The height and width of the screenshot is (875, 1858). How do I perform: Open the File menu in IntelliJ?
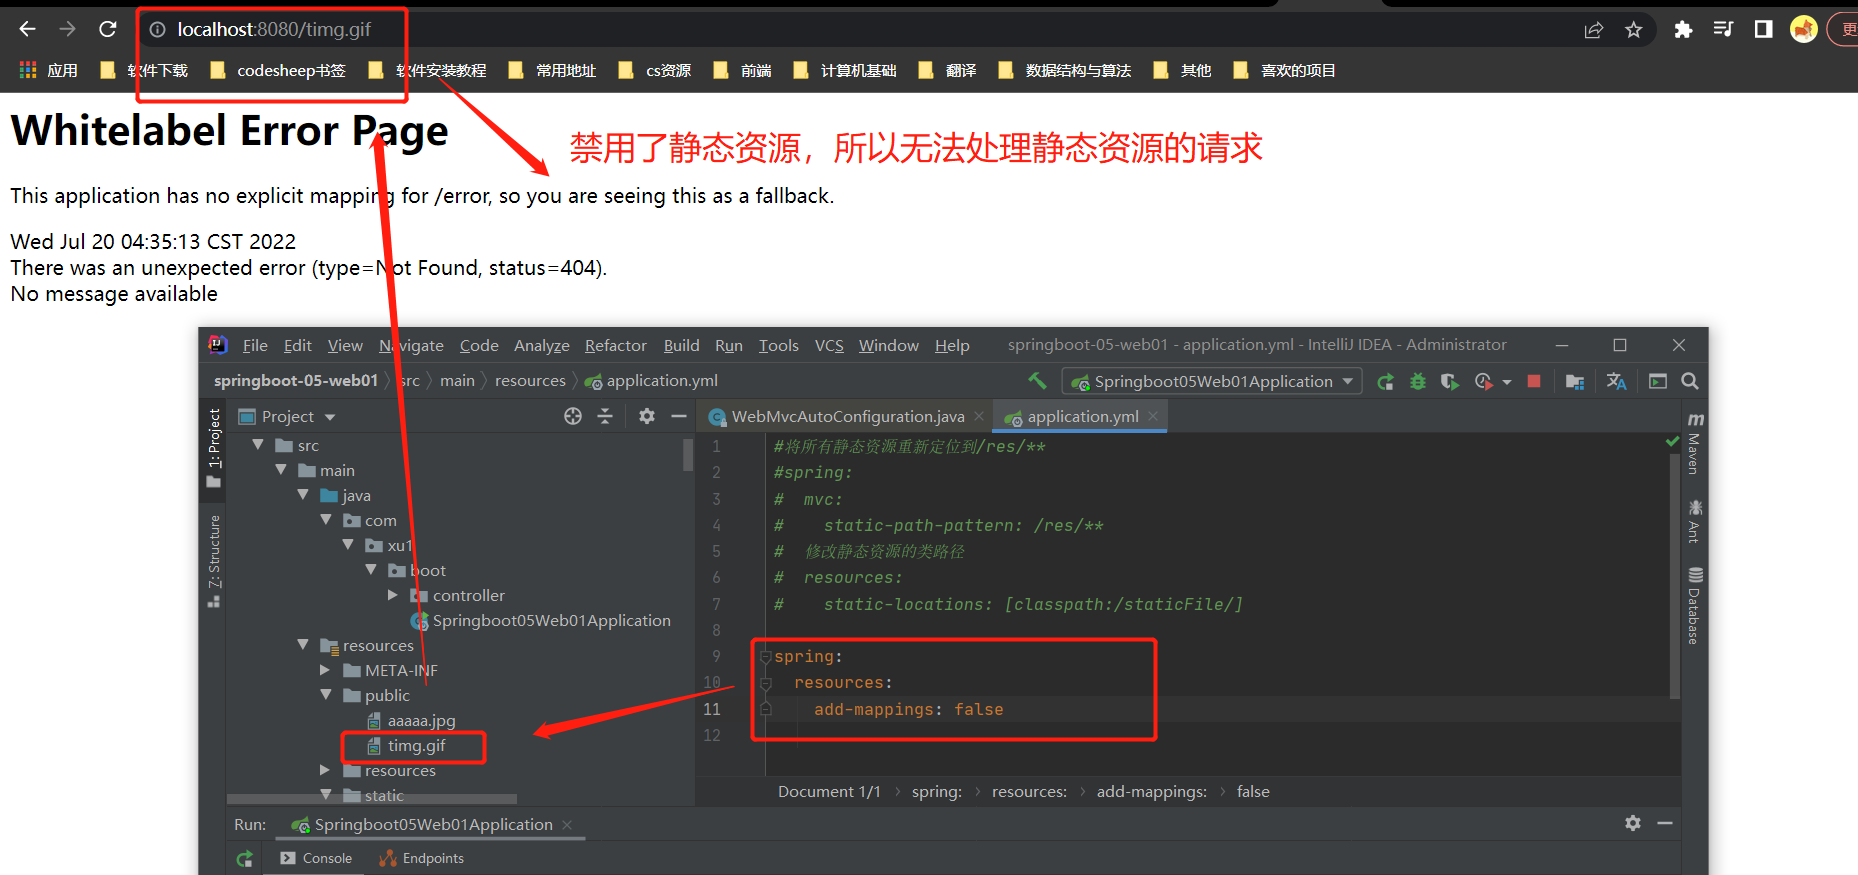click(x=255, y=345)
